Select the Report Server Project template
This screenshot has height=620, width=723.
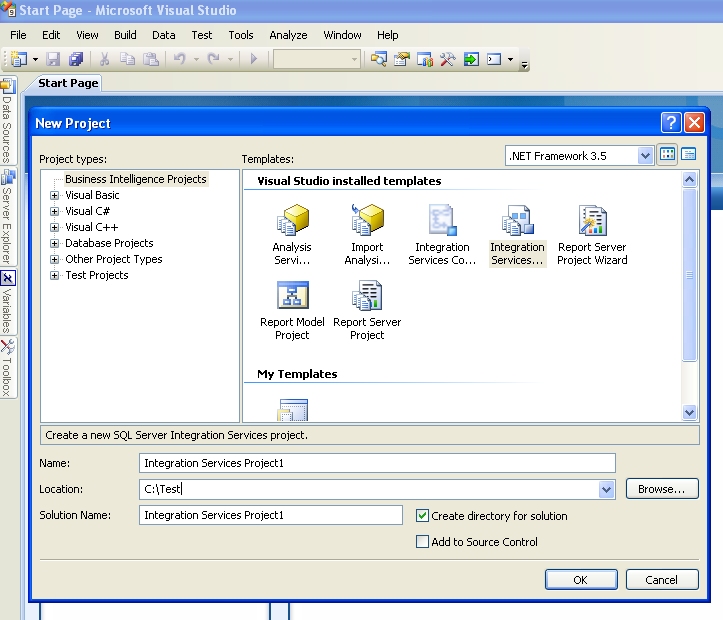pos(367,296)
